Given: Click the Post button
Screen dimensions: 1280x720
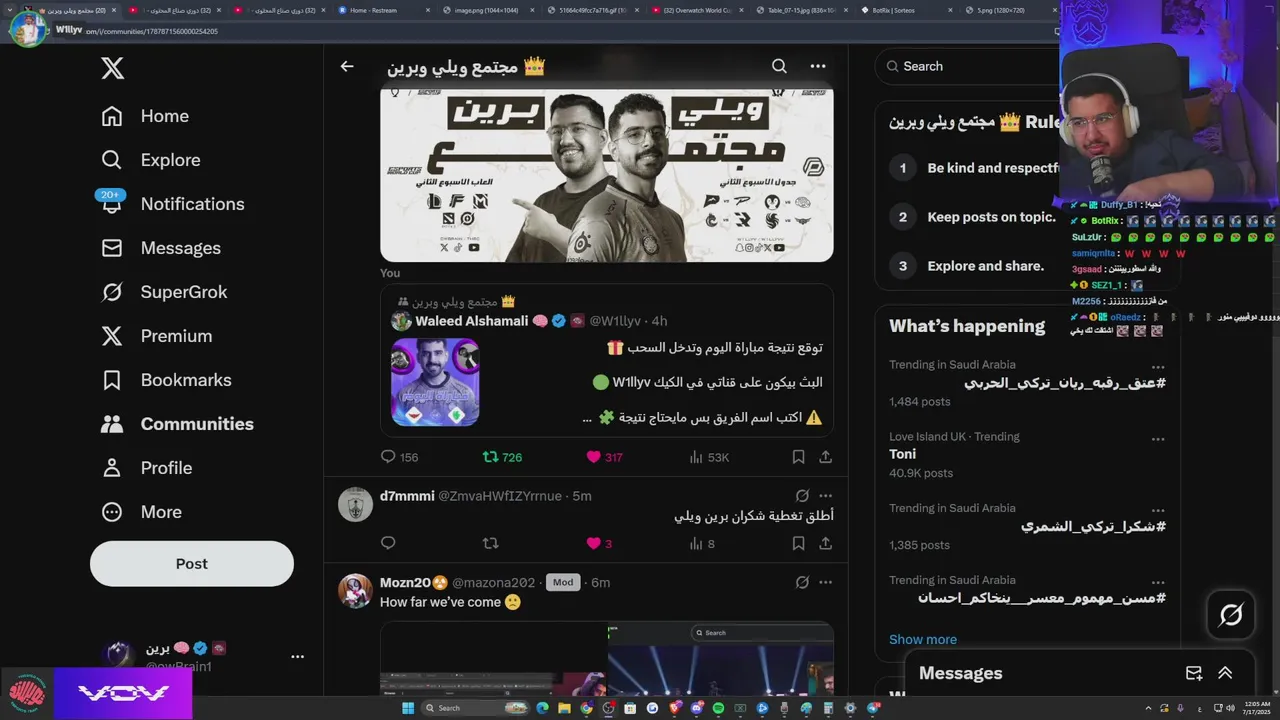Looking at the screenshot, I should pos(192,564).
